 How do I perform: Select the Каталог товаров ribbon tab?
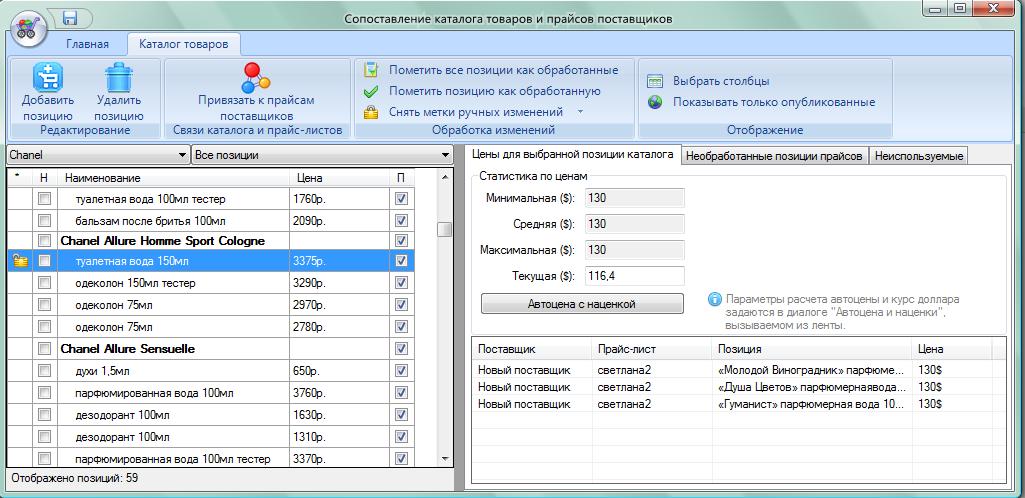coord(184,44)
